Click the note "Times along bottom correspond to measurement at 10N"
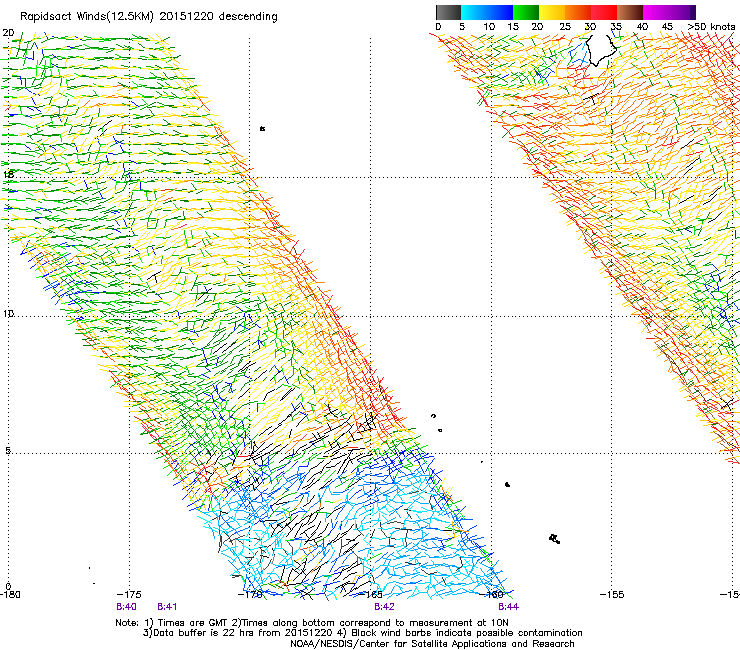The height and width of the screenshot is (650, 740). point(373,623)
